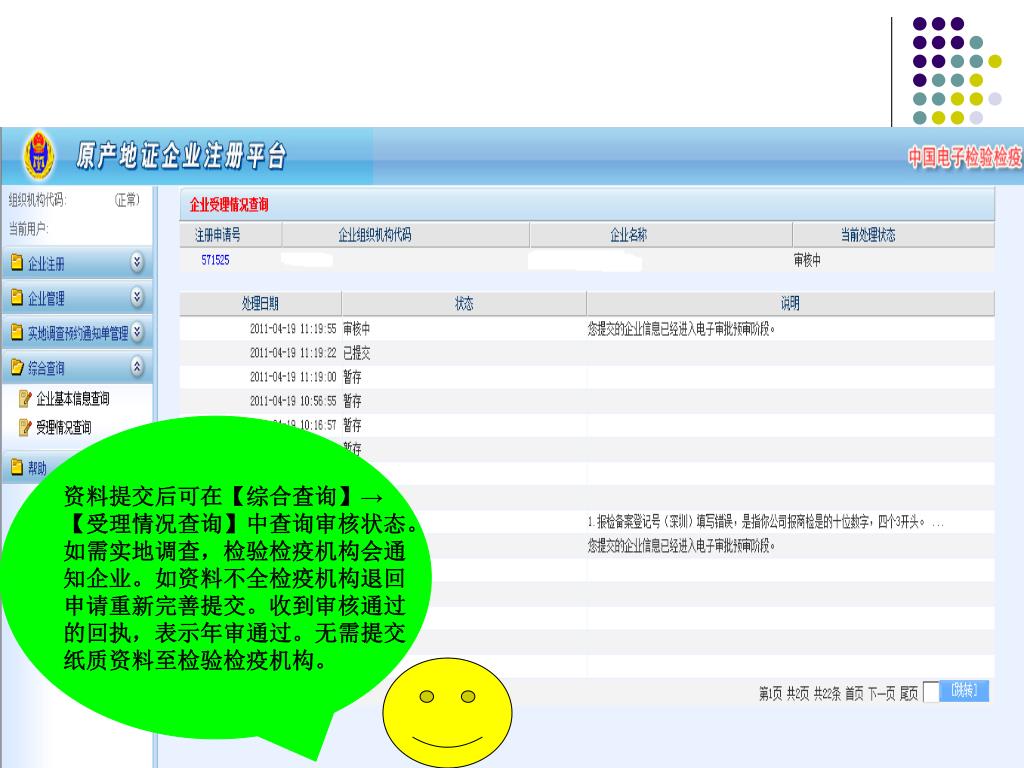This screenshot has height=768, width=1024.
Task: Click the 企业注册 folder icon
Action: point(17,263)
